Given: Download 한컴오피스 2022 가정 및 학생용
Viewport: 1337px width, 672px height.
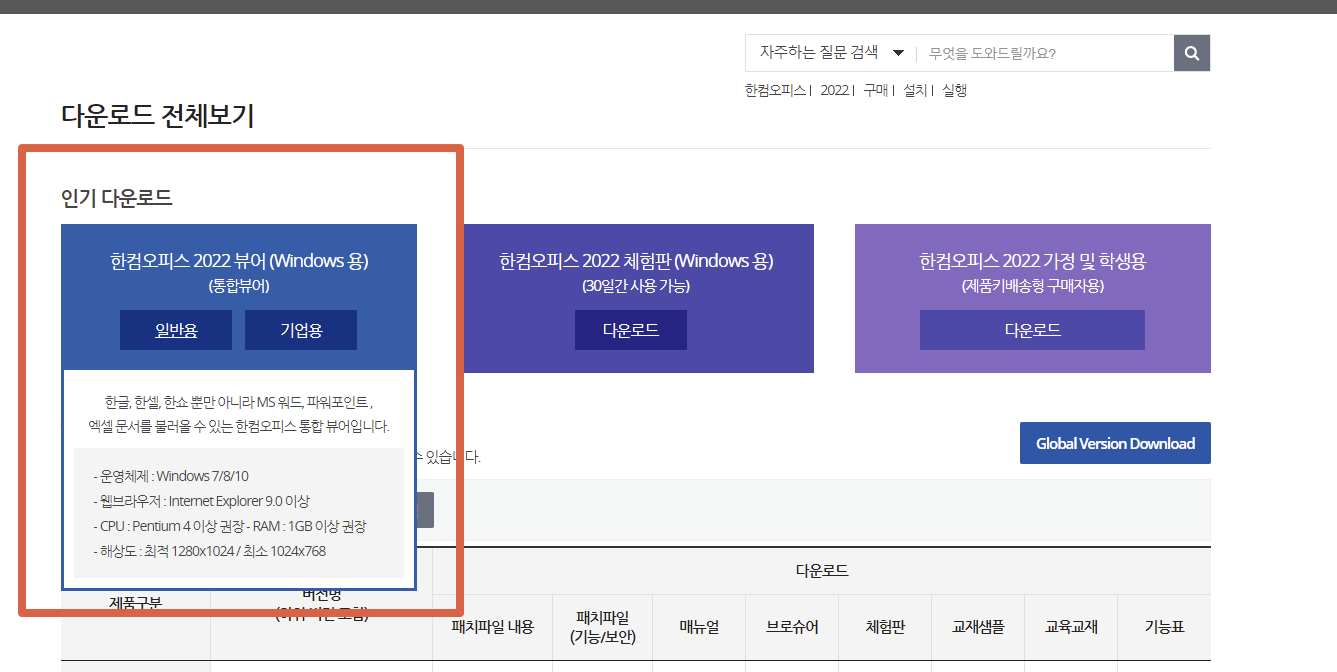Looking at the screenshot, I should pos(1032,330).
